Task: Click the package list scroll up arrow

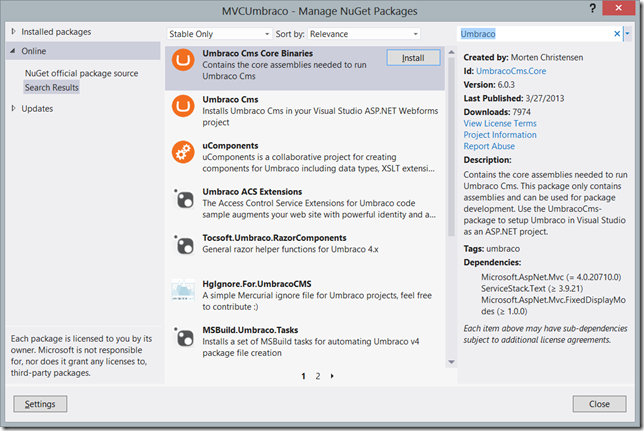Action: coord(451,52)
